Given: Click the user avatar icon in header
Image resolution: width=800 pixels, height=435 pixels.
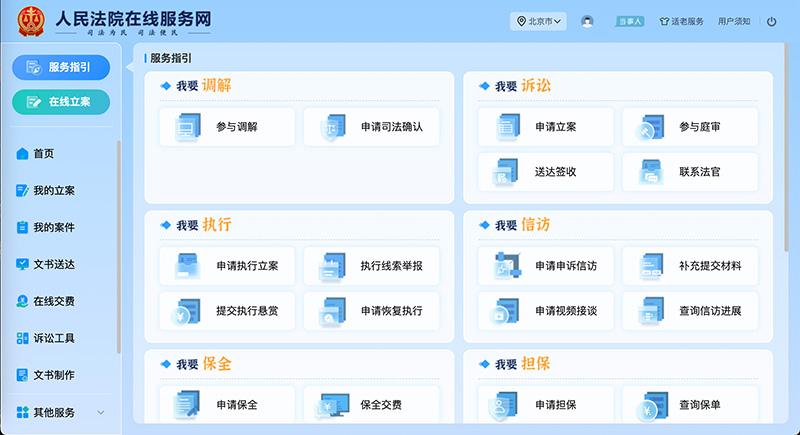Looking at the screenshot, I should click(587, 21).
